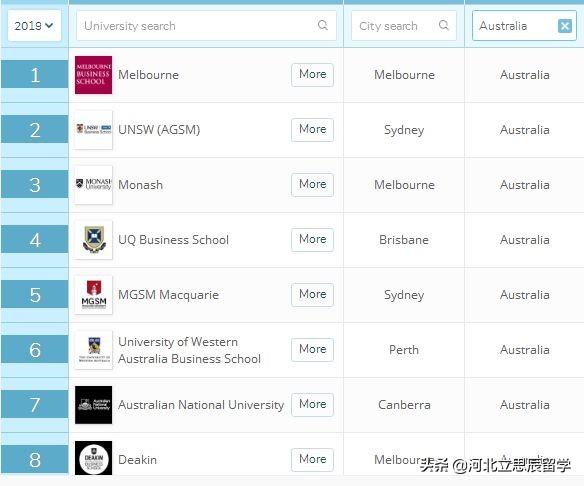
Task: Click rank number 7 cell
Action: pos(35,405)
